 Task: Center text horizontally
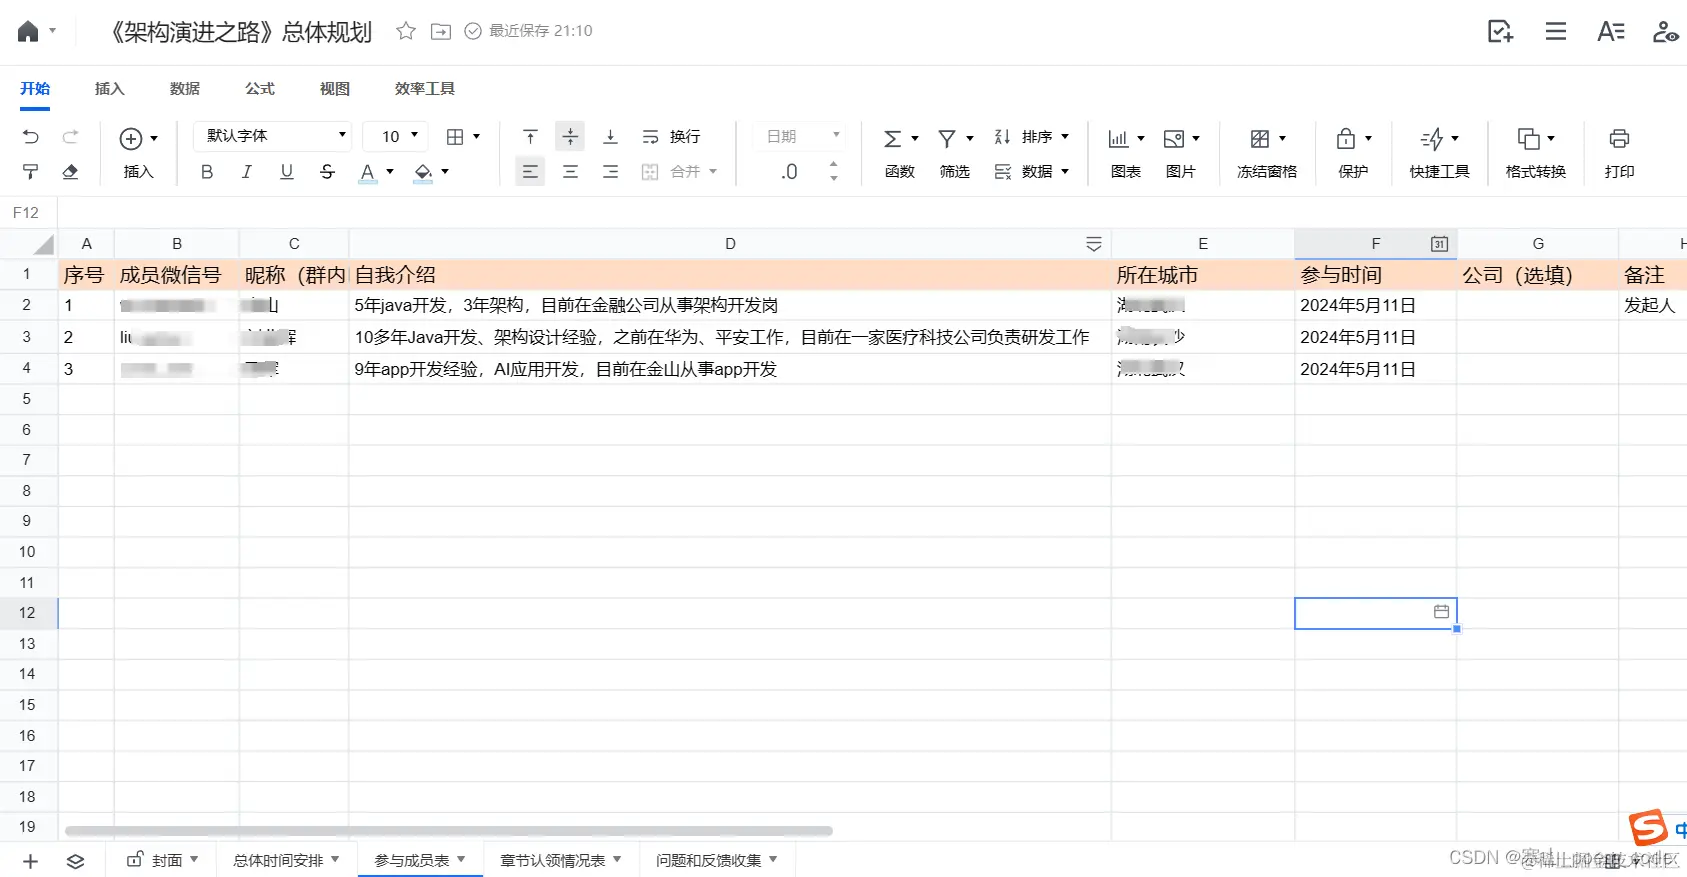(570, 172)
